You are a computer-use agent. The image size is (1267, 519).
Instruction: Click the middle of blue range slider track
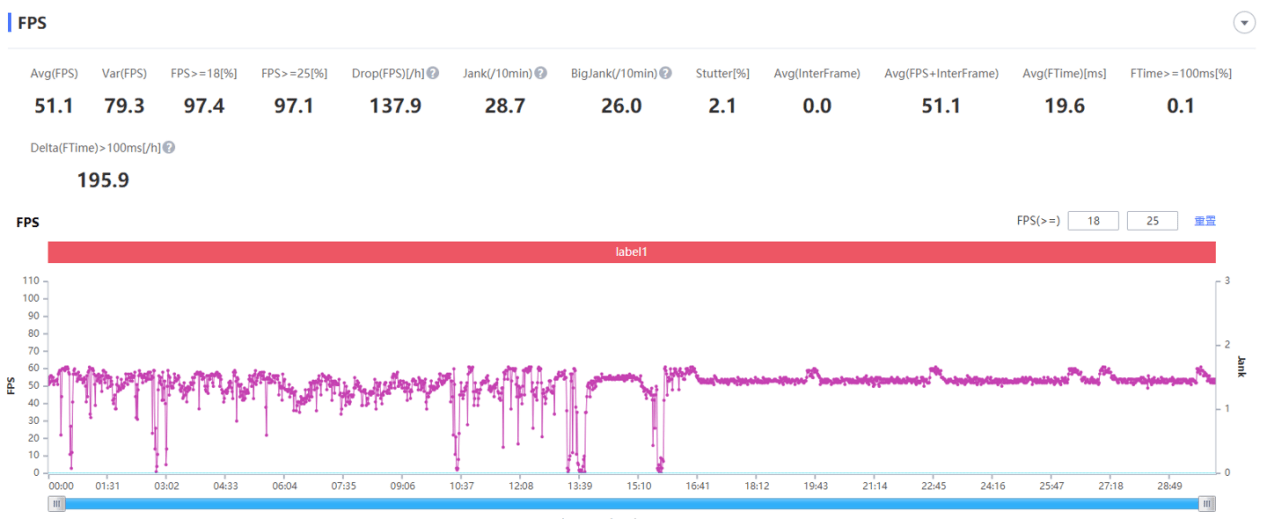click(632, 504)
